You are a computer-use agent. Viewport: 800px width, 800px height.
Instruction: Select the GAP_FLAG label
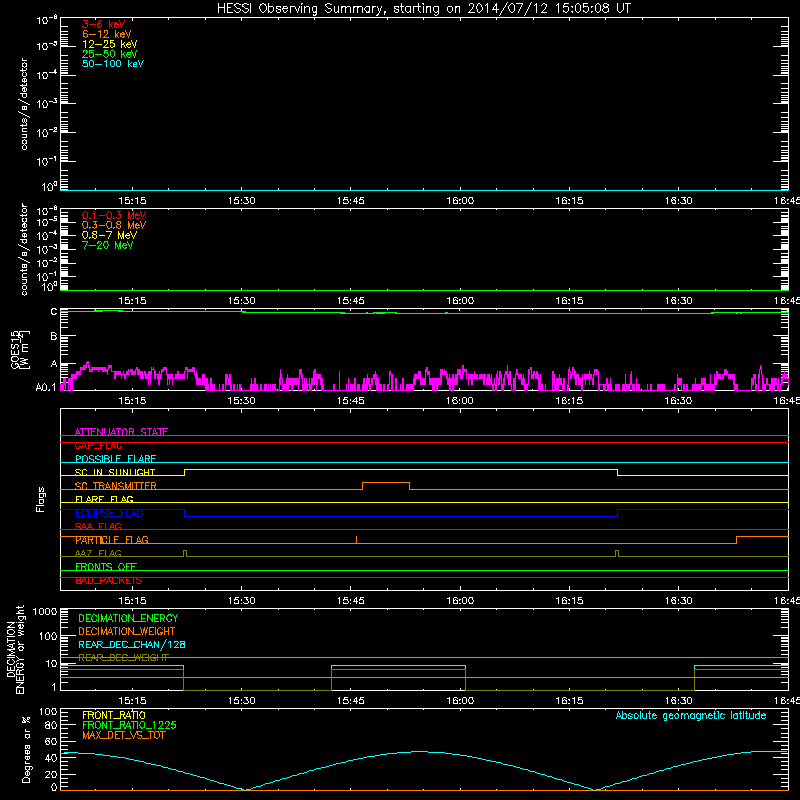[98, 445]
